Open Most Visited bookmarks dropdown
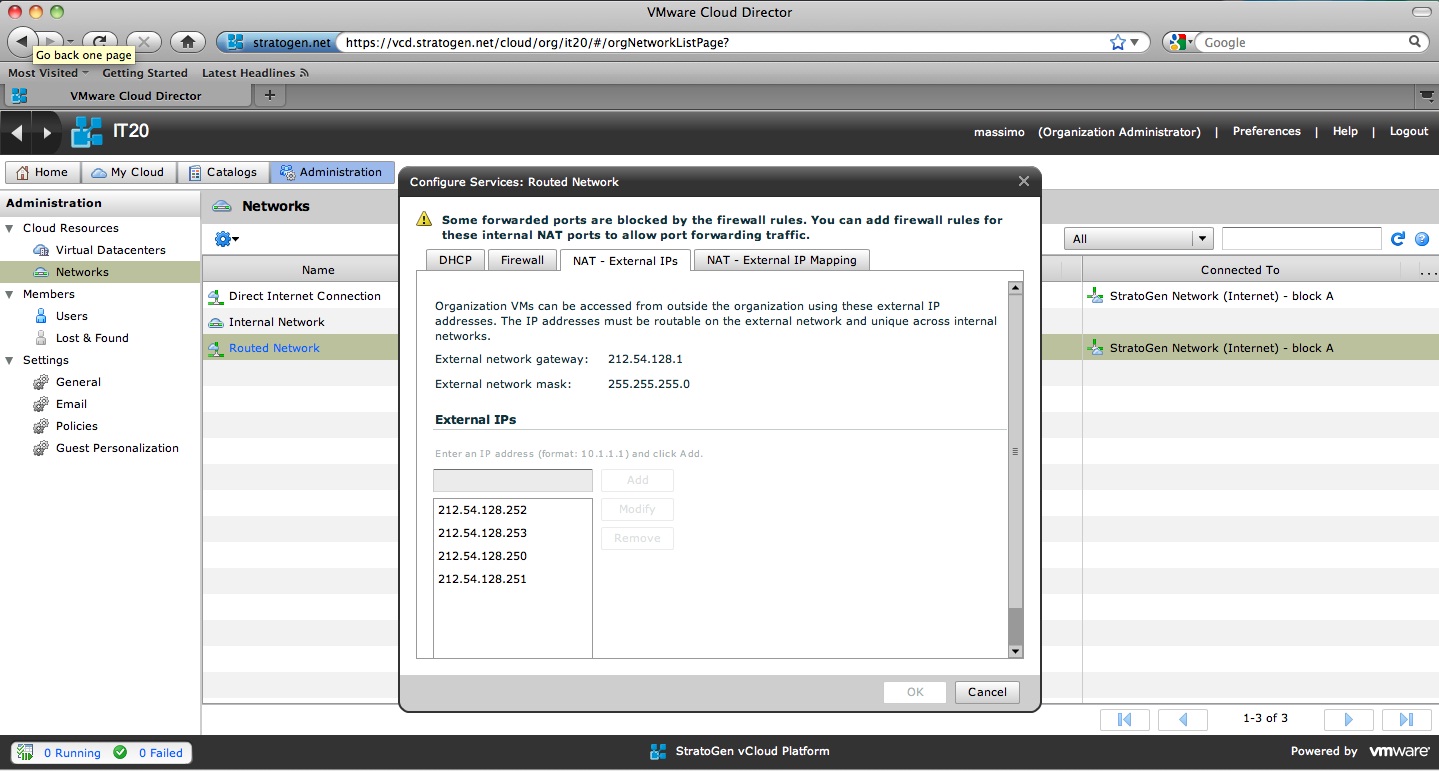The image size is (1439, 771). click(x=48, y=73)
